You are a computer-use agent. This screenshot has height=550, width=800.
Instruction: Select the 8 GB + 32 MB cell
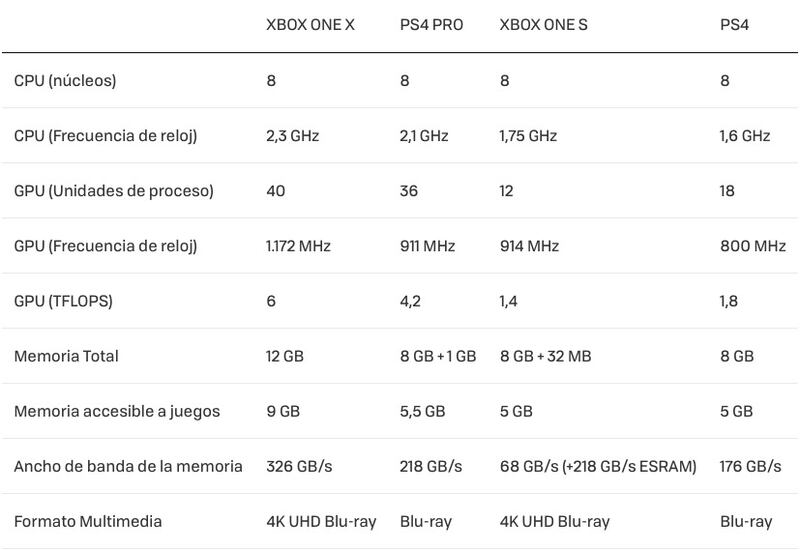(x=545, y=356)
